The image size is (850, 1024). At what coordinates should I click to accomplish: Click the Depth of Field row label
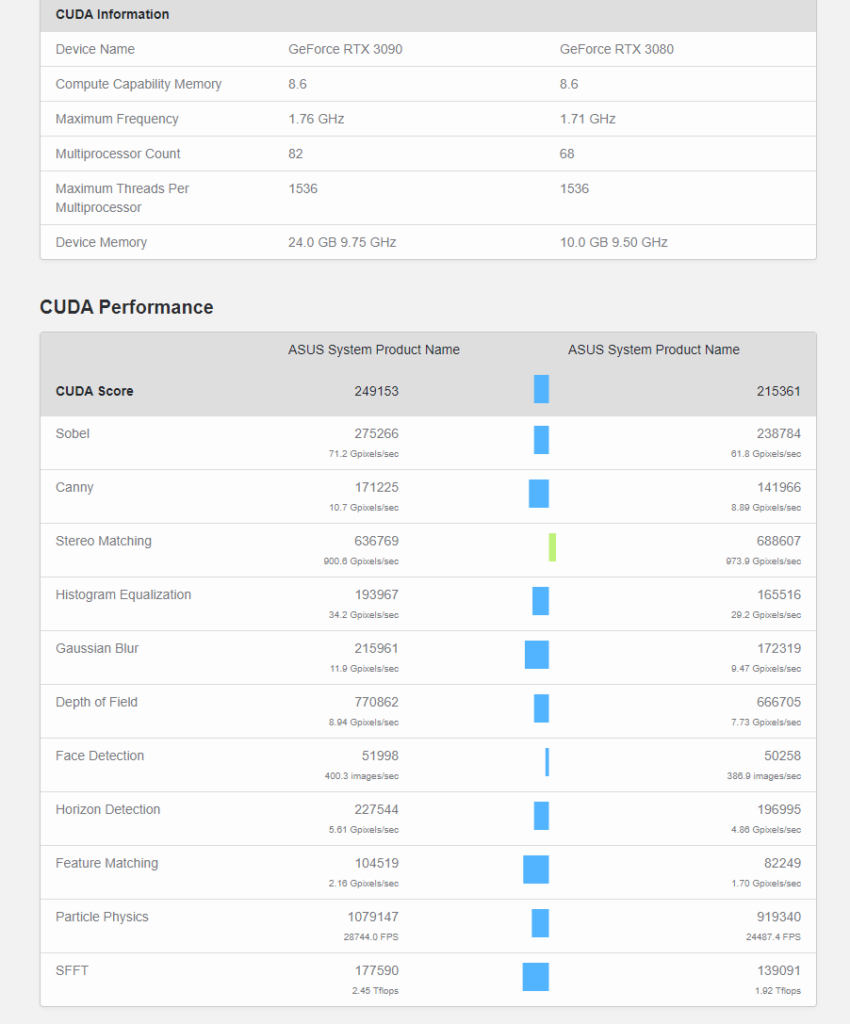96,702
